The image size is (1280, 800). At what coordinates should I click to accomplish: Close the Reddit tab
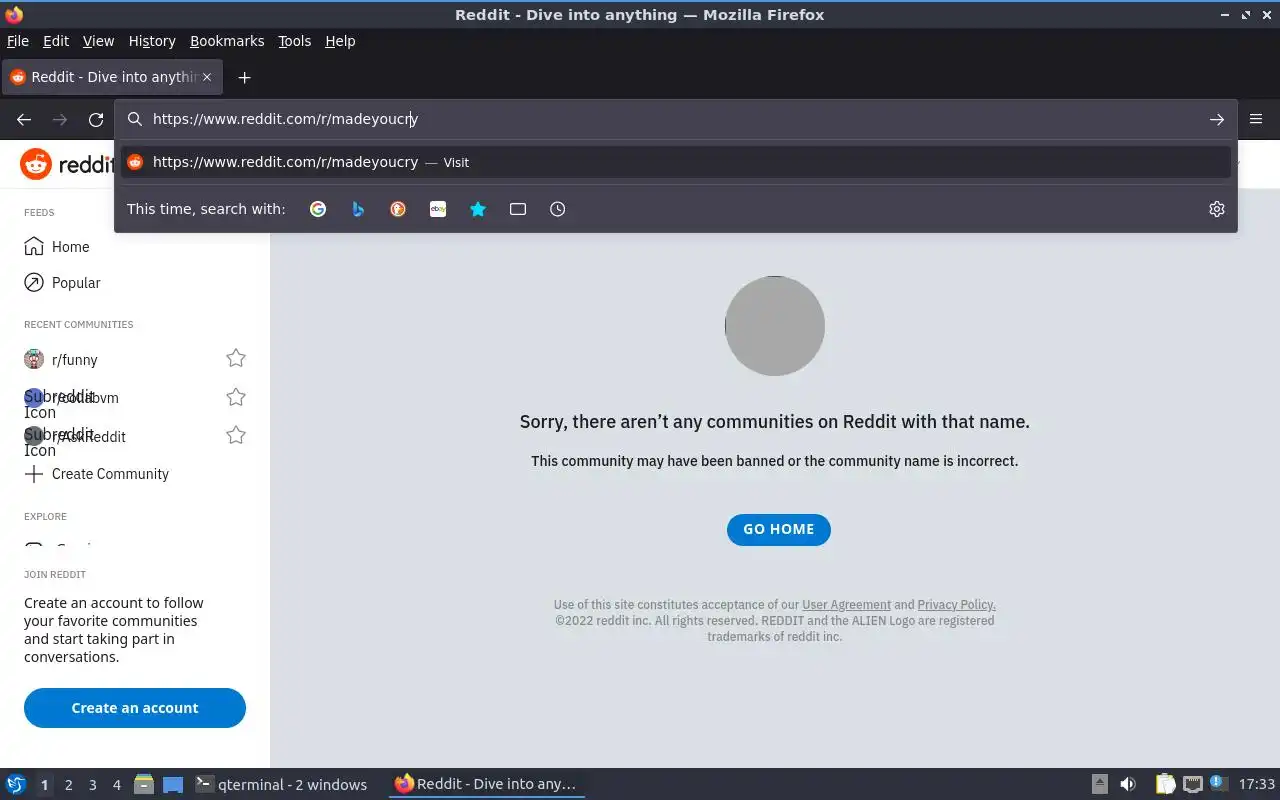pyautogui.click(x=208, y=77)
